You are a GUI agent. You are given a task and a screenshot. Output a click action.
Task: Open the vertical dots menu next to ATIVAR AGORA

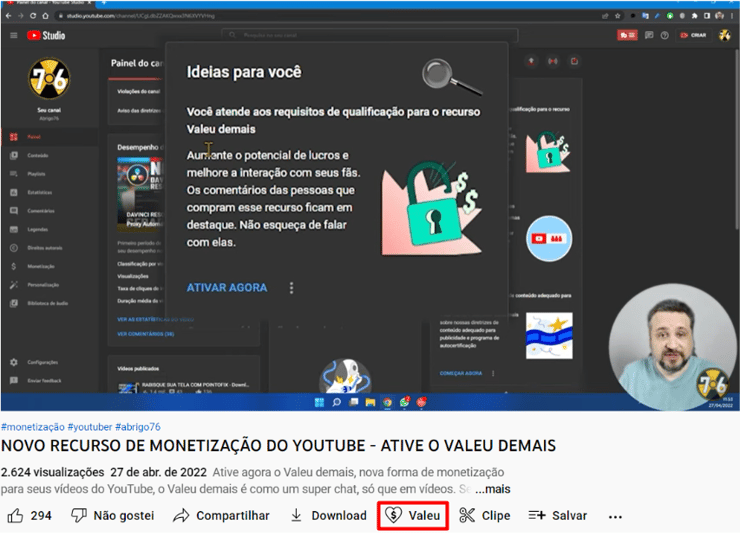pos(291,288)
